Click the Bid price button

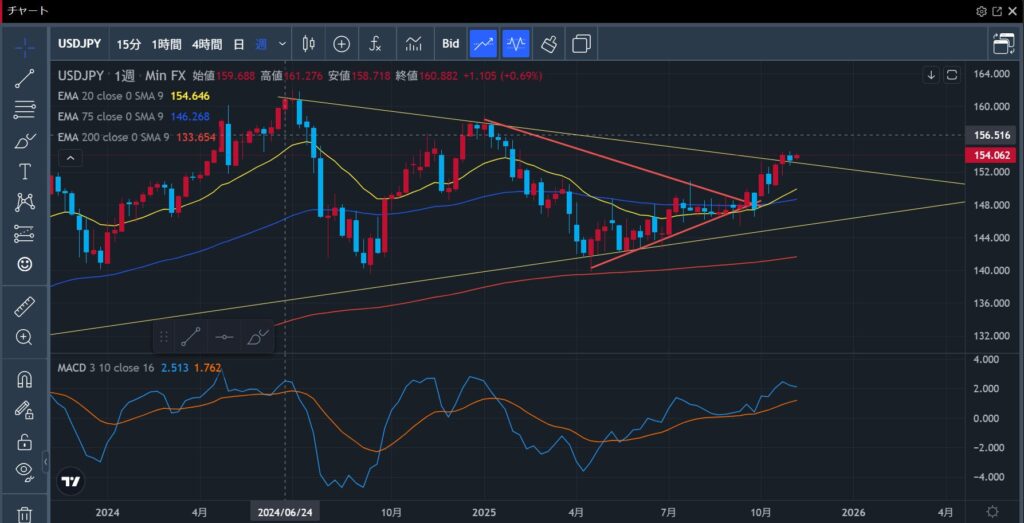point(450,44)
